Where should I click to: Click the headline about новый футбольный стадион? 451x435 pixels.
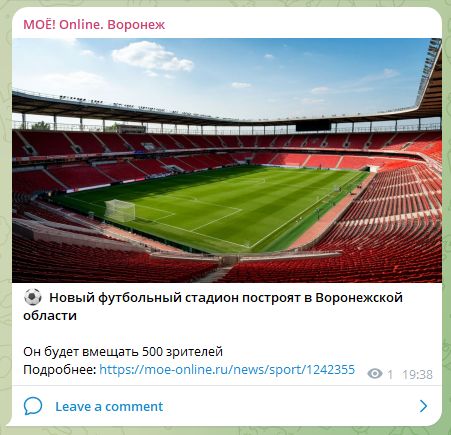pos(213,306)
